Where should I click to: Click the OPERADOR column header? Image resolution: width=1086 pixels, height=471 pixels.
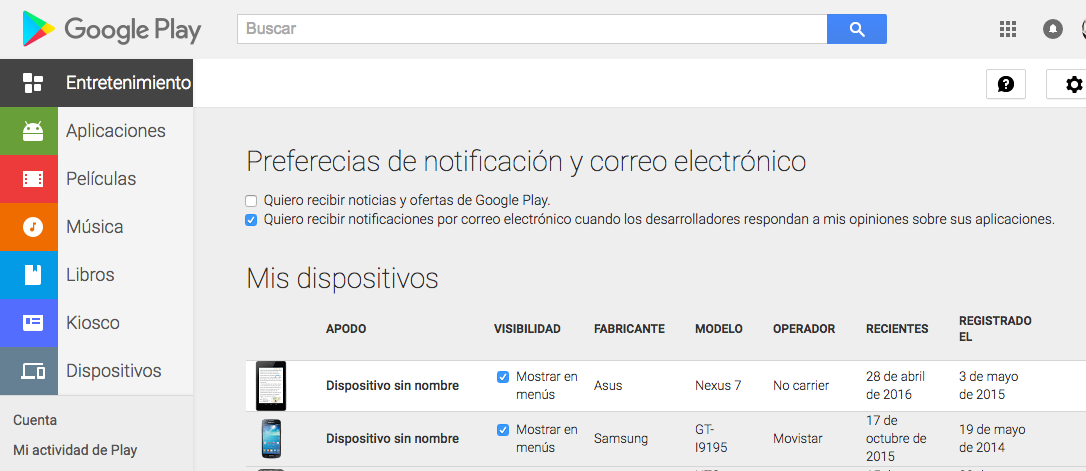[x=804, y=329]
